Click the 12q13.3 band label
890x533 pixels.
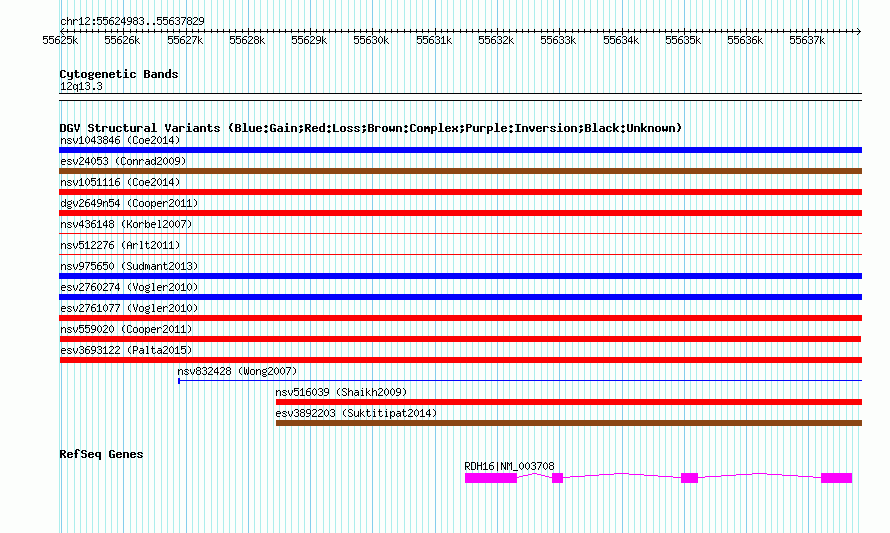point(81,86)
